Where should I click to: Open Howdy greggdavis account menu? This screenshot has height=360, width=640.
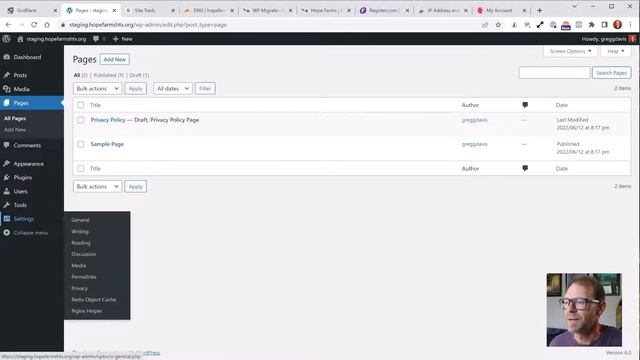(x=608, y=39)
